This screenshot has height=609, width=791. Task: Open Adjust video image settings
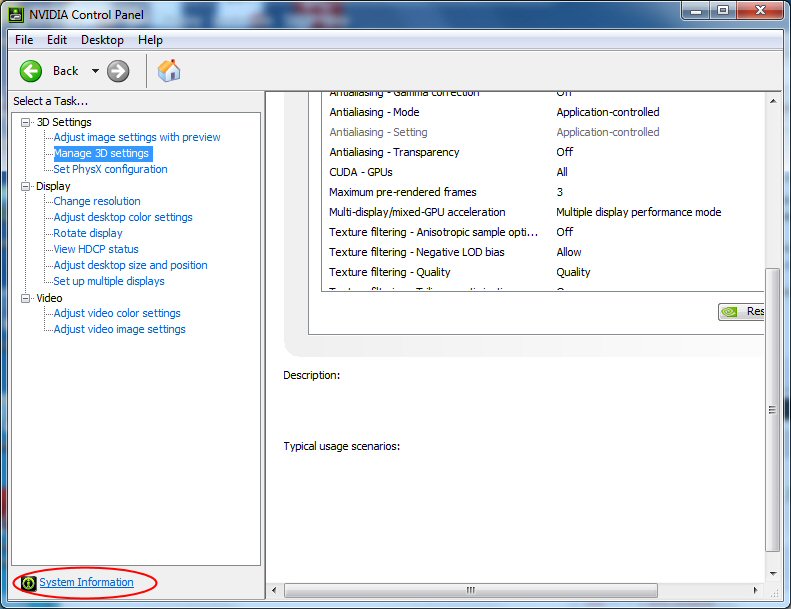[120, 329]
